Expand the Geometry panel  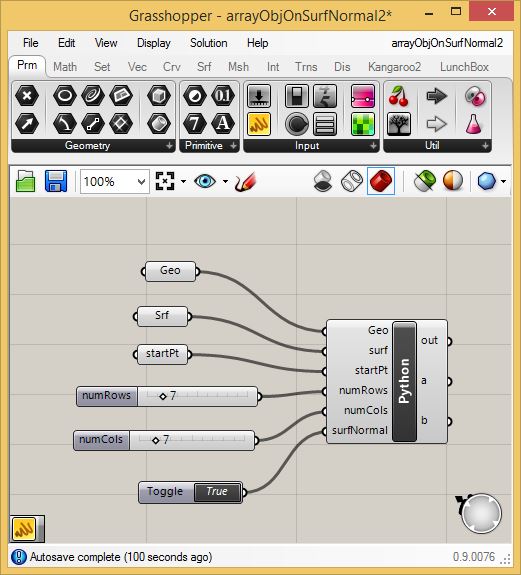click(x=169, y=146)
